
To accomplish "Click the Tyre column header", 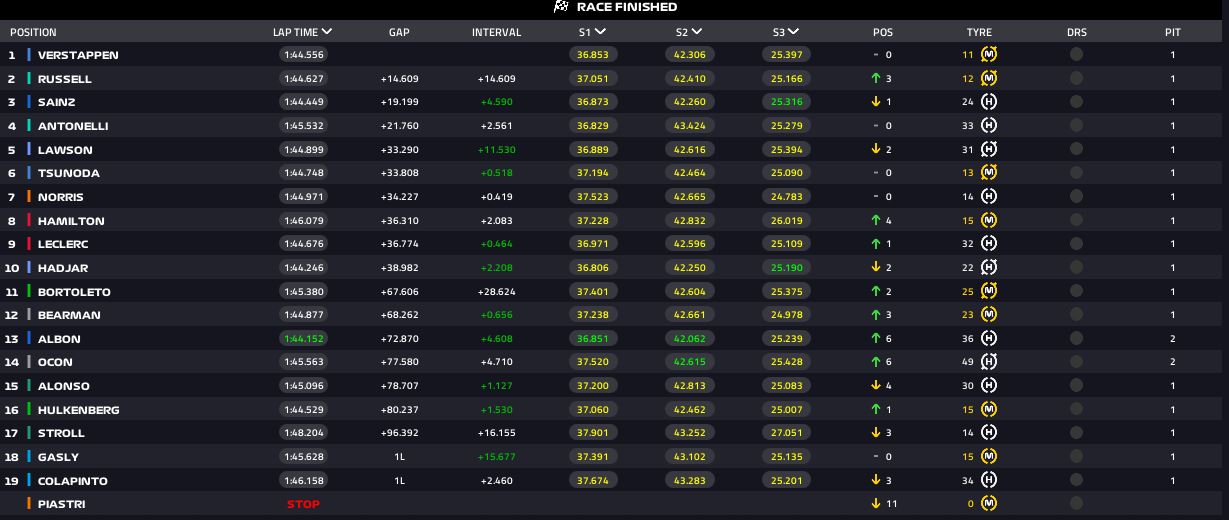I will pos(979,32).
